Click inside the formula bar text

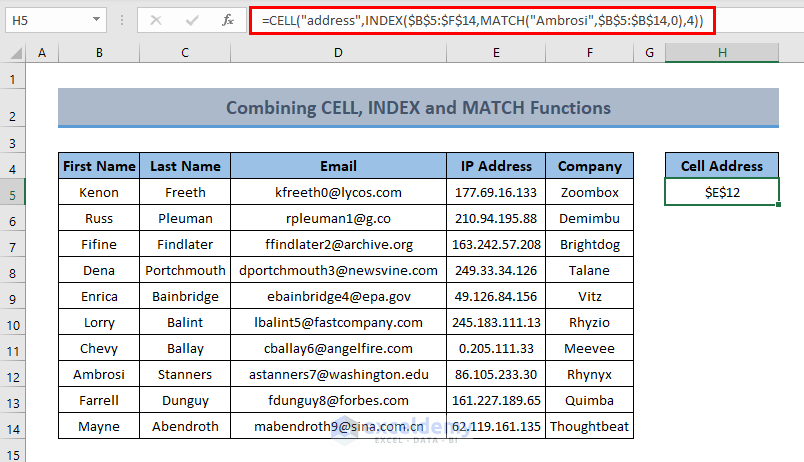pyautogui.click(x=482, y=21)
